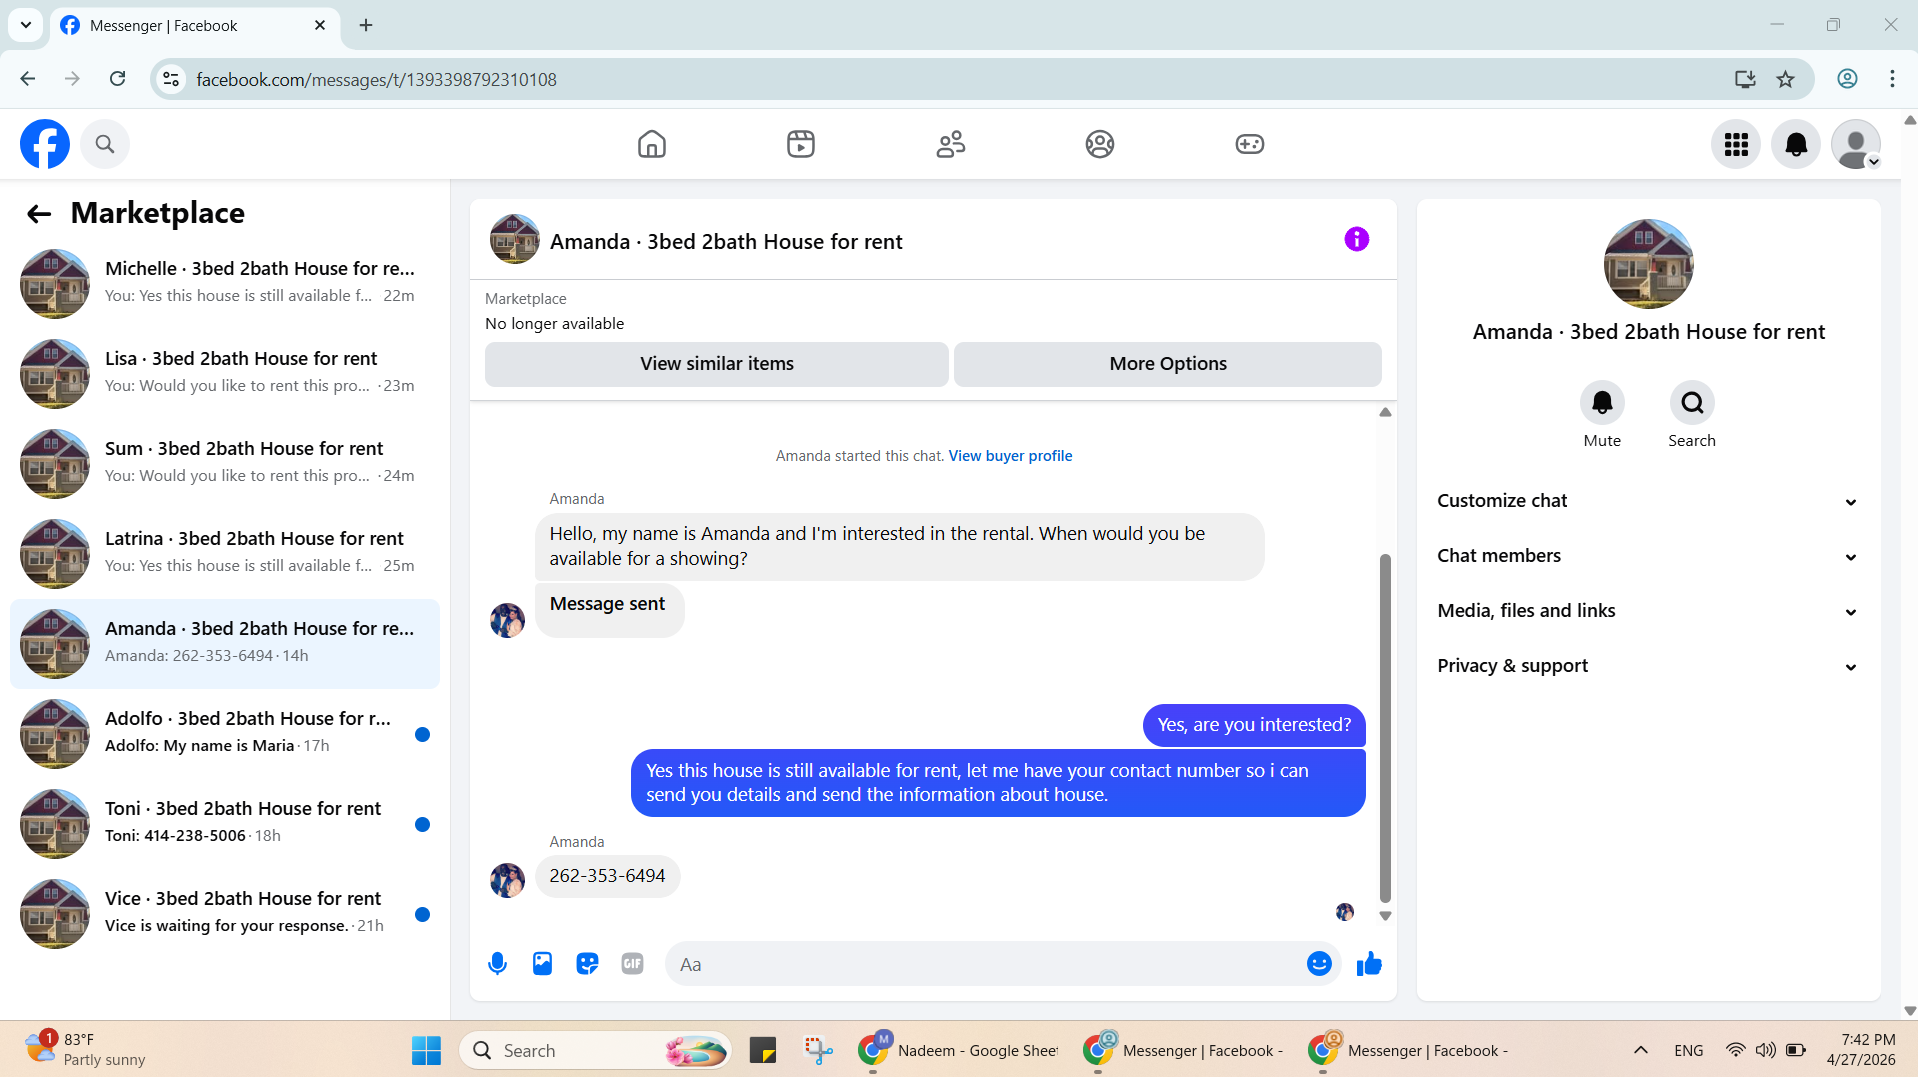Open the Chrome profile icon

1847,79
